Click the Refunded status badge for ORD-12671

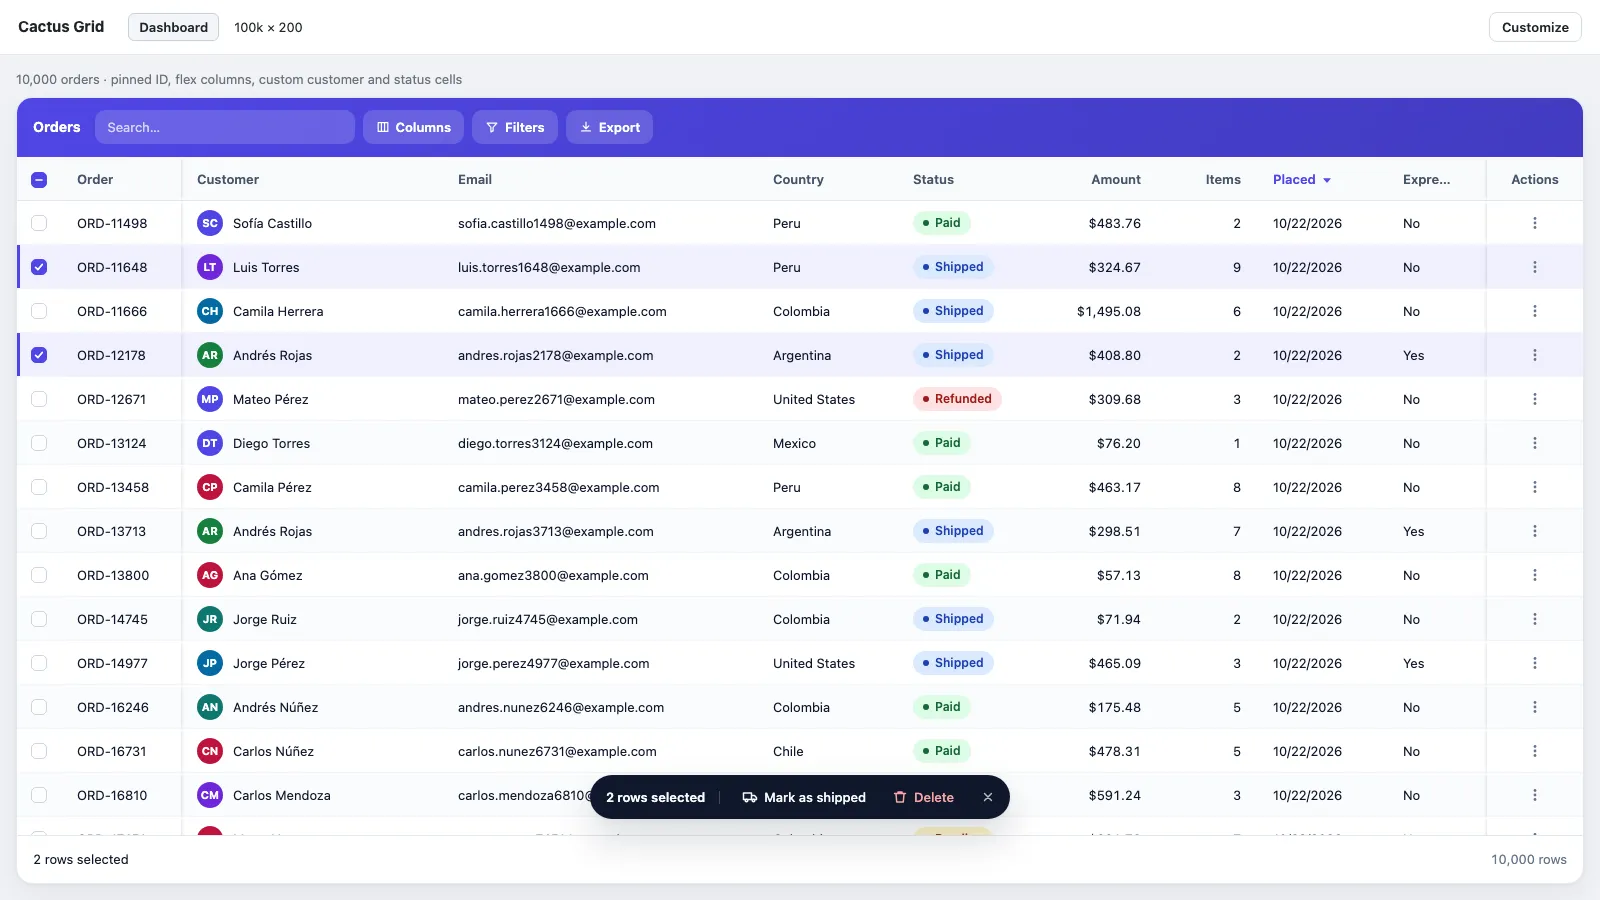tap(957, 399)
